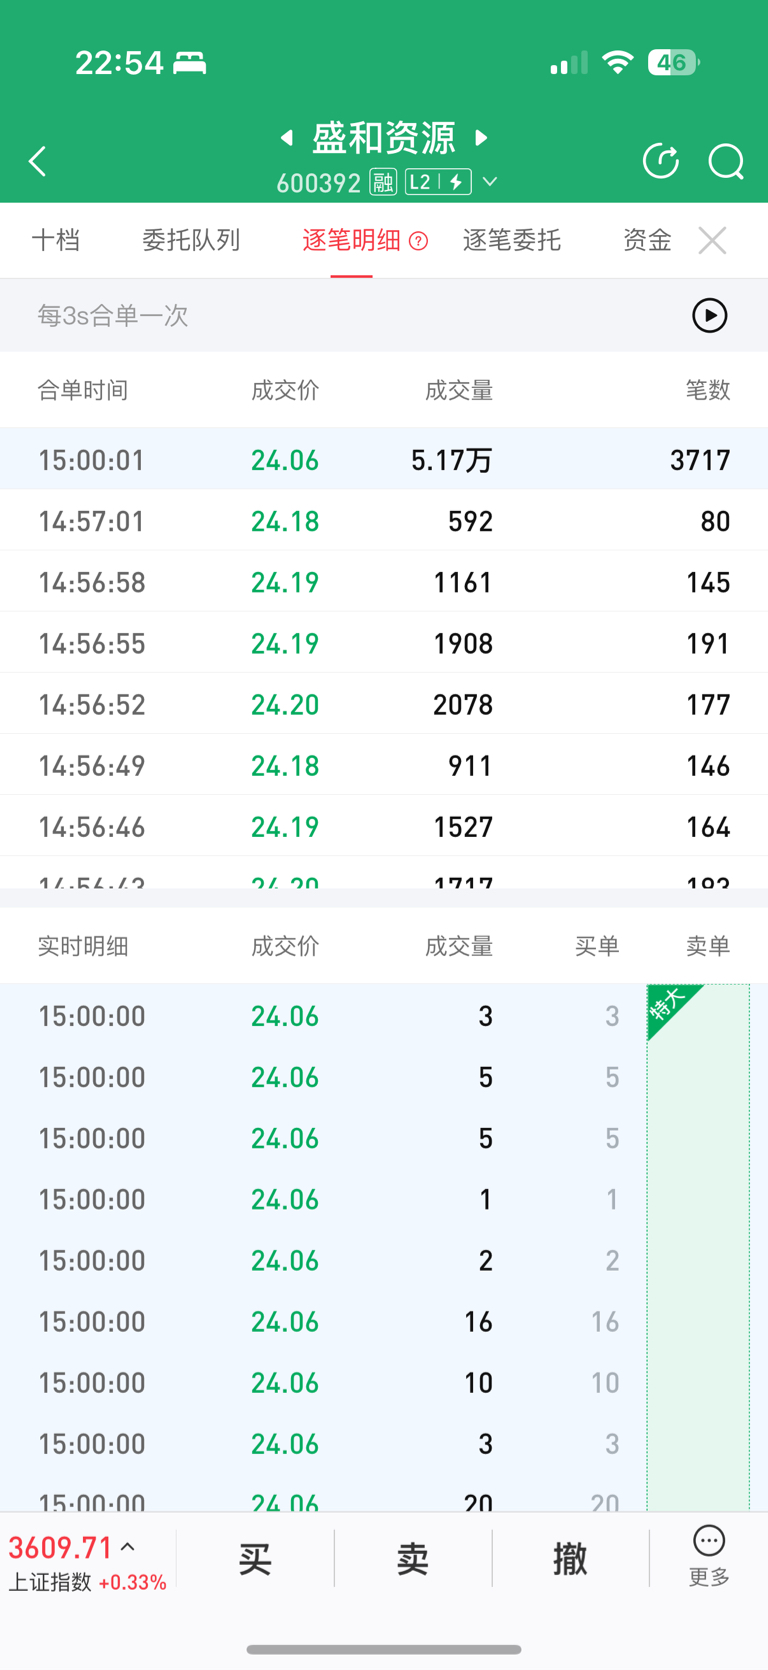768x1670 pixels.
Task: Go to previous stock with left triangle
Action: pos(287,137)
